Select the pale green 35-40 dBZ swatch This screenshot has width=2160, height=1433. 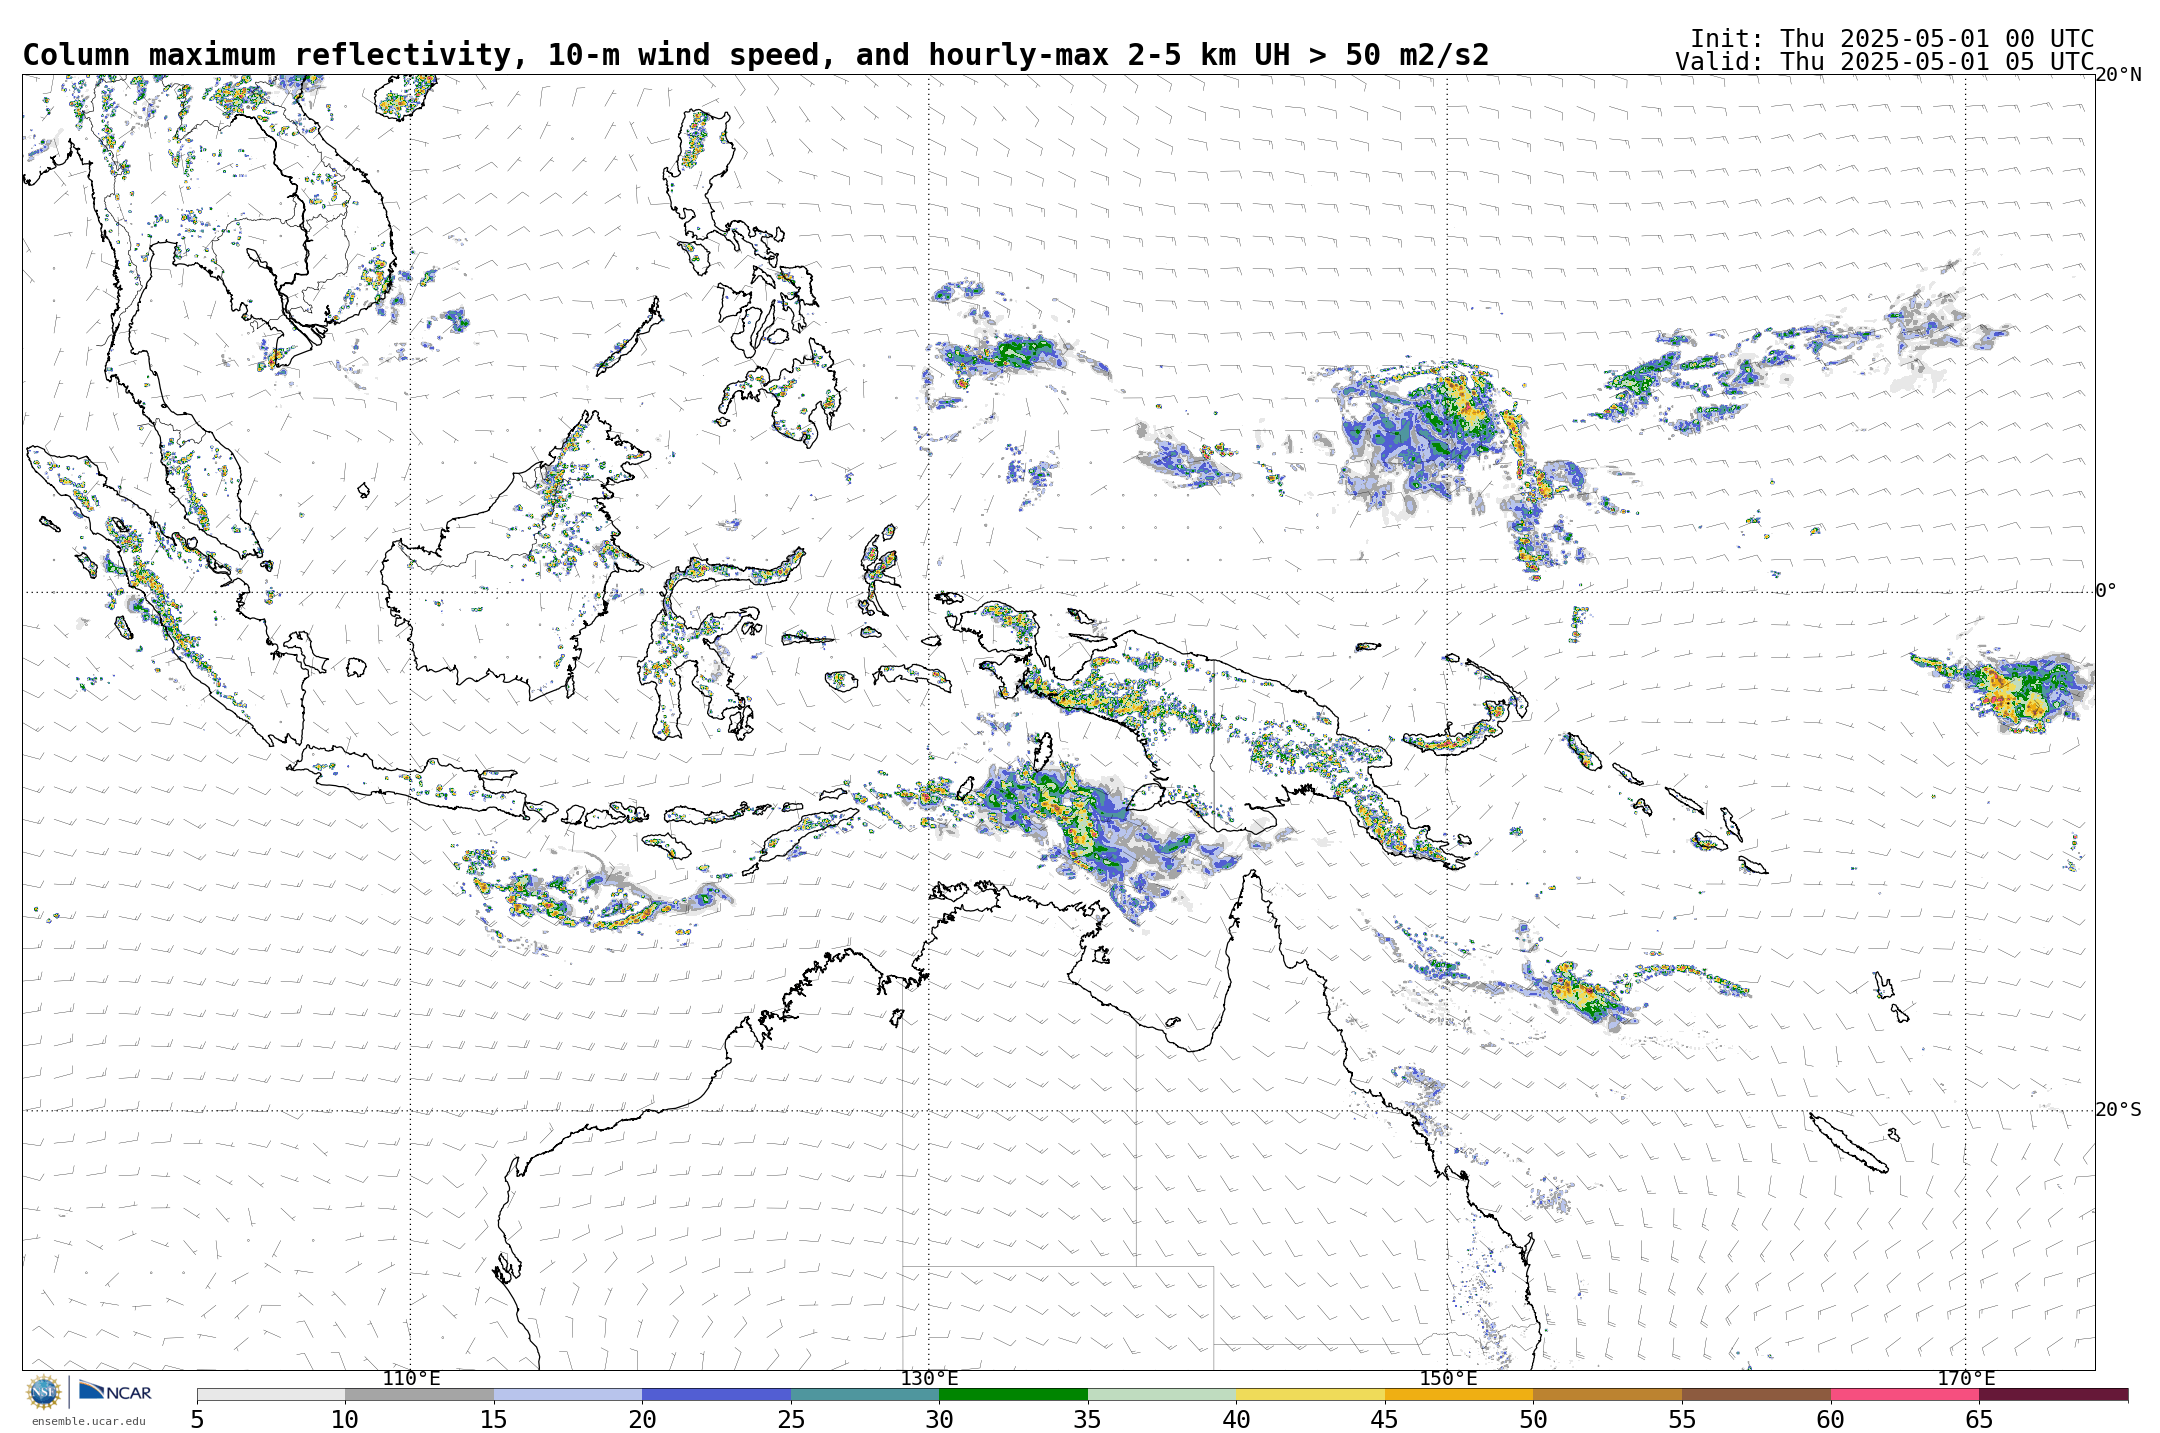point(1162,1394)
